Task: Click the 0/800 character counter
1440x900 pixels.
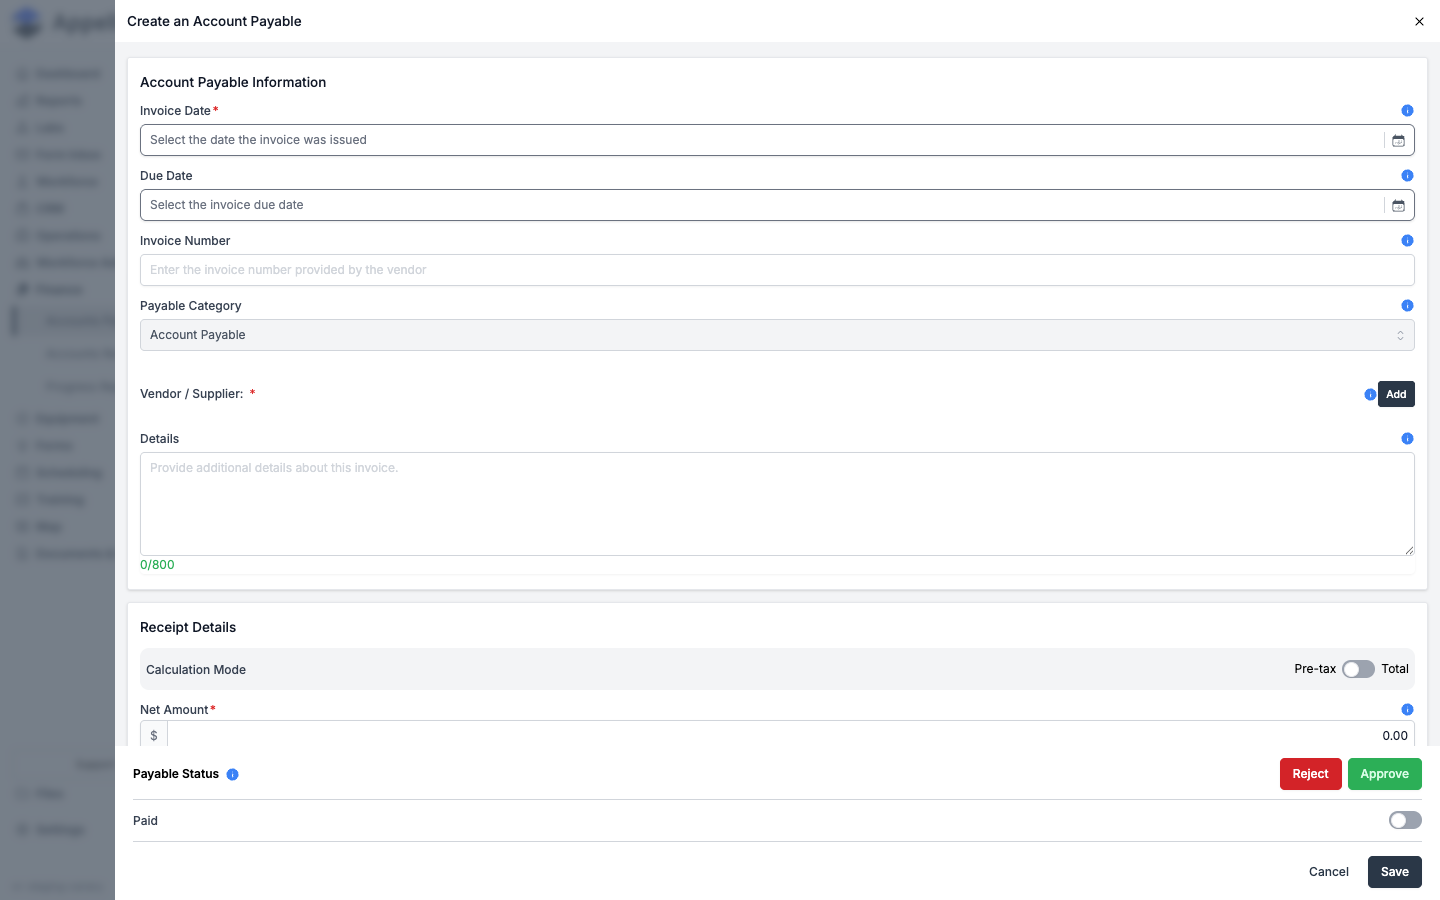Action: [157, 565]
